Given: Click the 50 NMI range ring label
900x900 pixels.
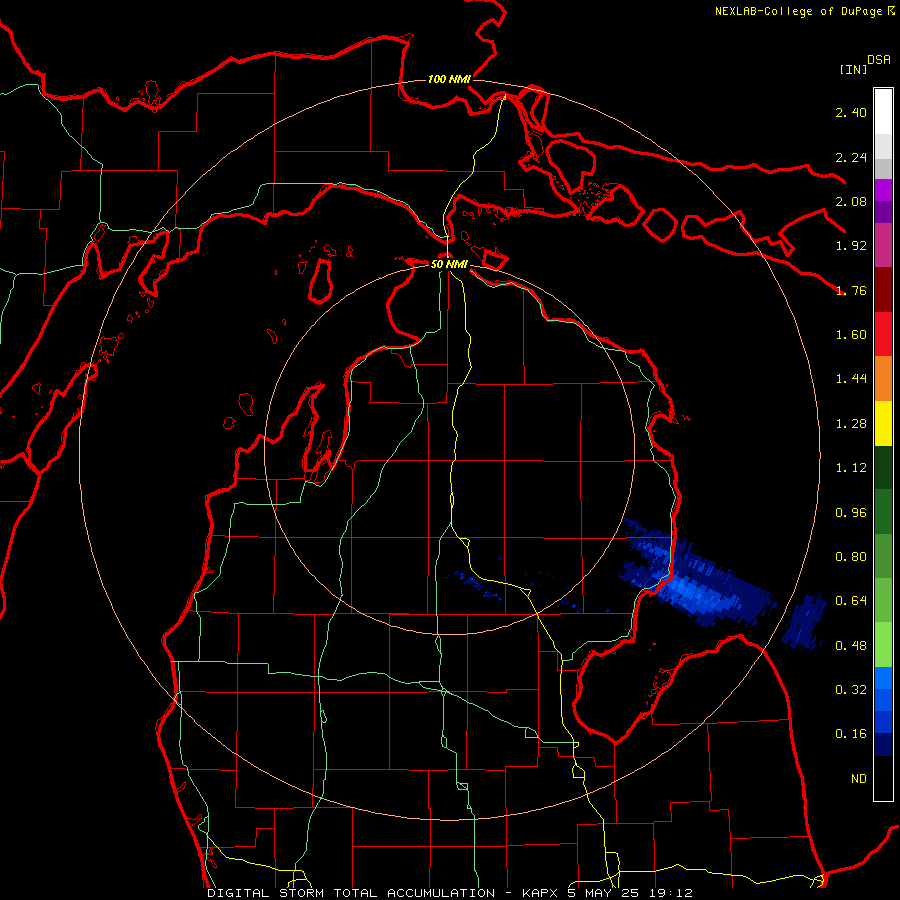Looking at the screenshot, I should click(x=449, y=264).
